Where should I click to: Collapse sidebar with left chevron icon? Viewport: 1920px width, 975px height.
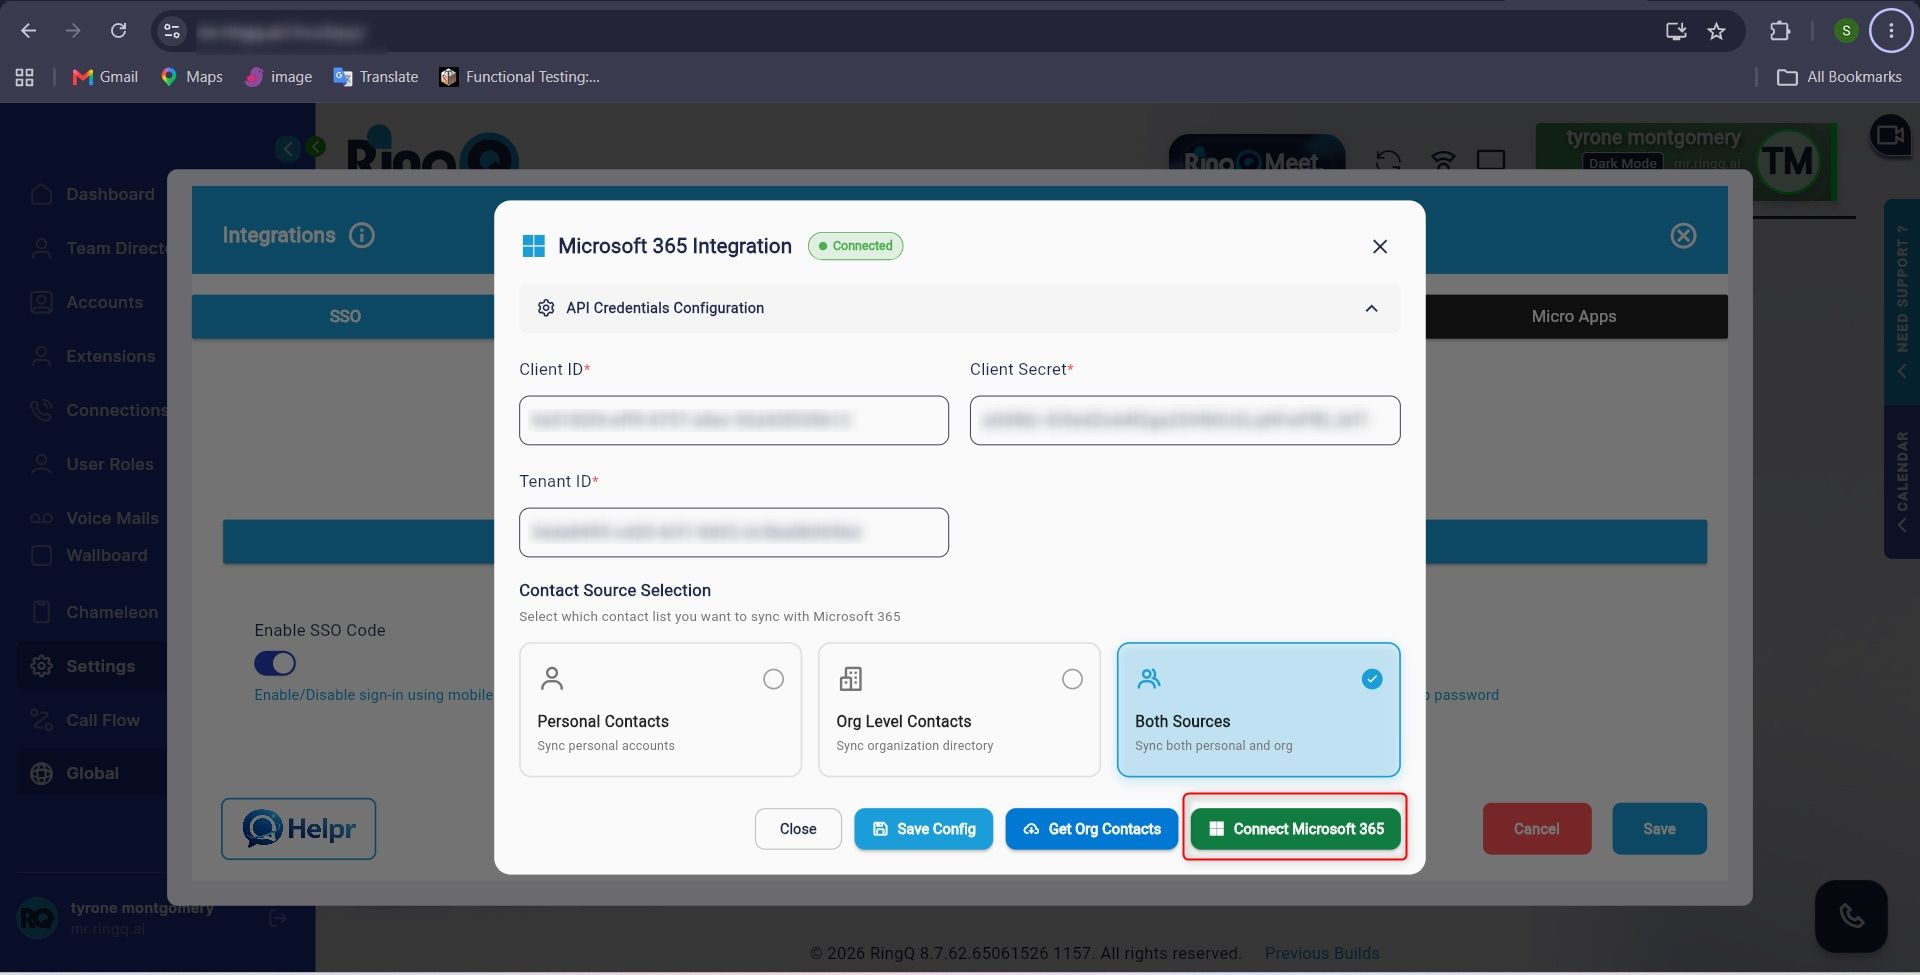pyautogui.click(x=287, y=148)
